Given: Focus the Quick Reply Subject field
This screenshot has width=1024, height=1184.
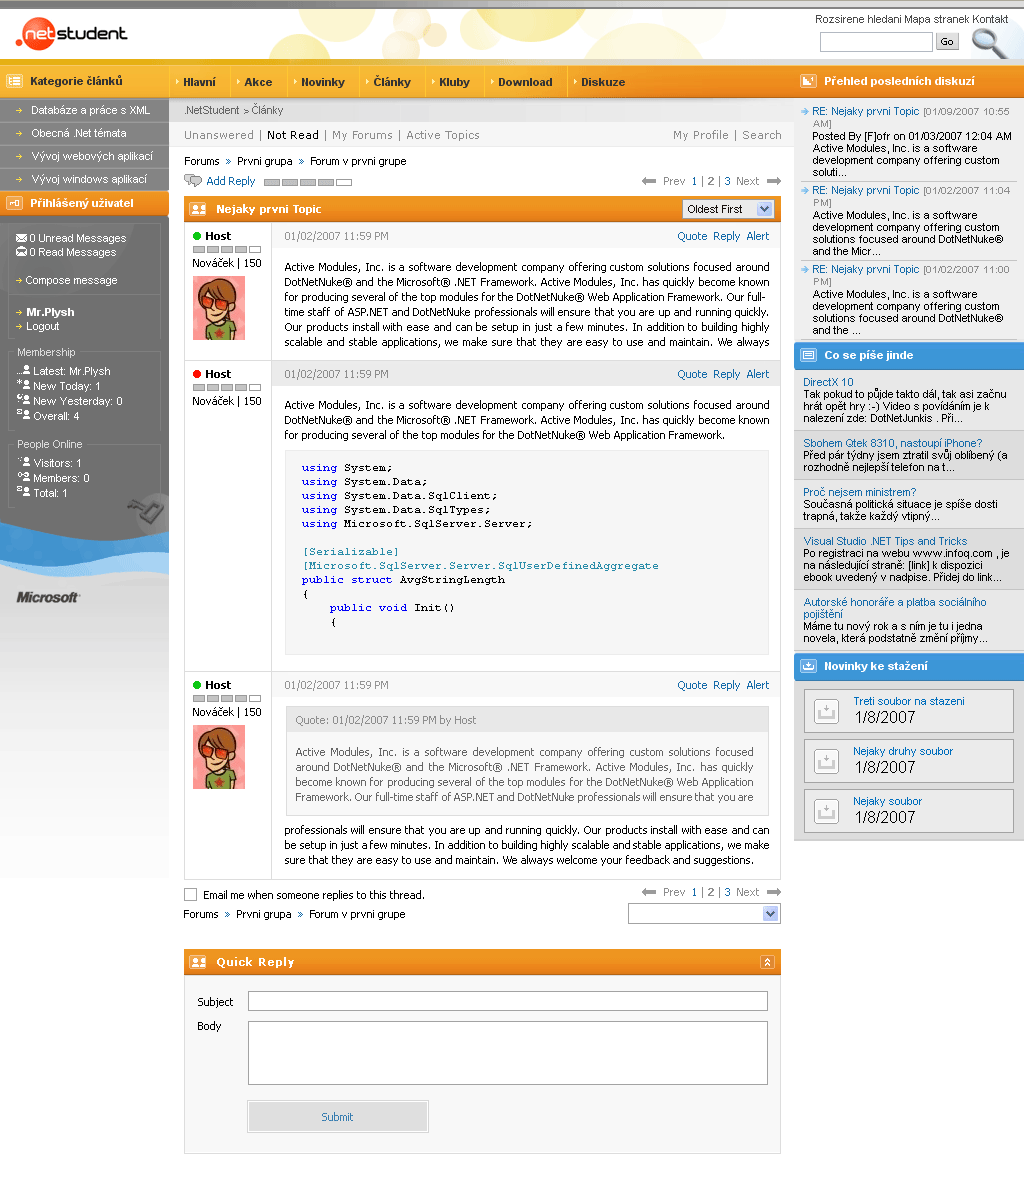Looking at the screenshot, I should [x=507, y=1001].
